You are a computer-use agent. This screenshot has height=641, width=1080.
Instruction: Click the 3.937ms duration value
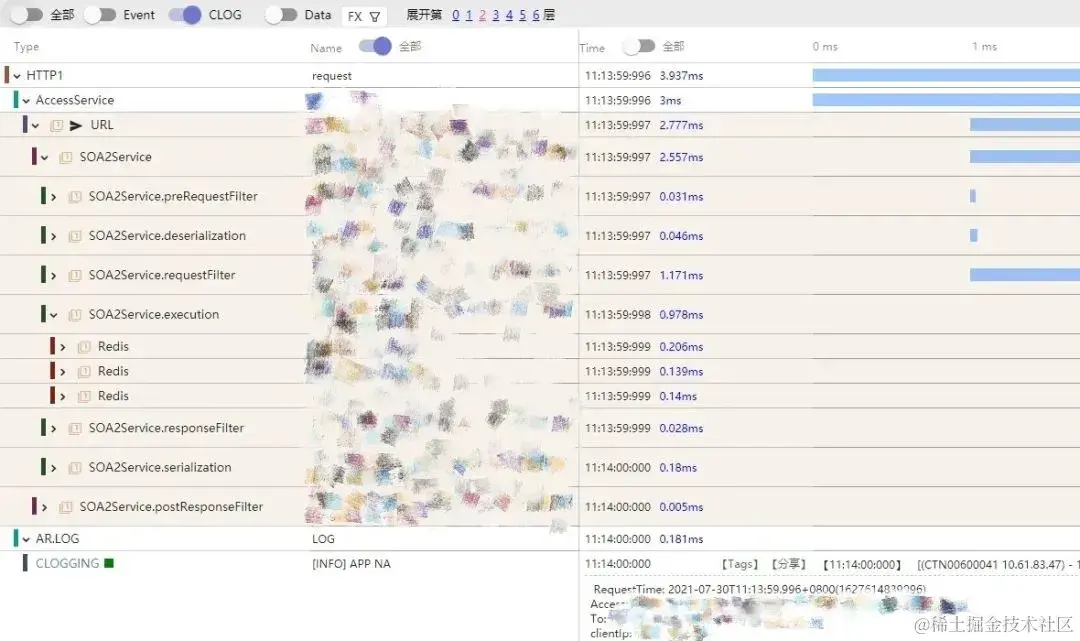[681, 76]
